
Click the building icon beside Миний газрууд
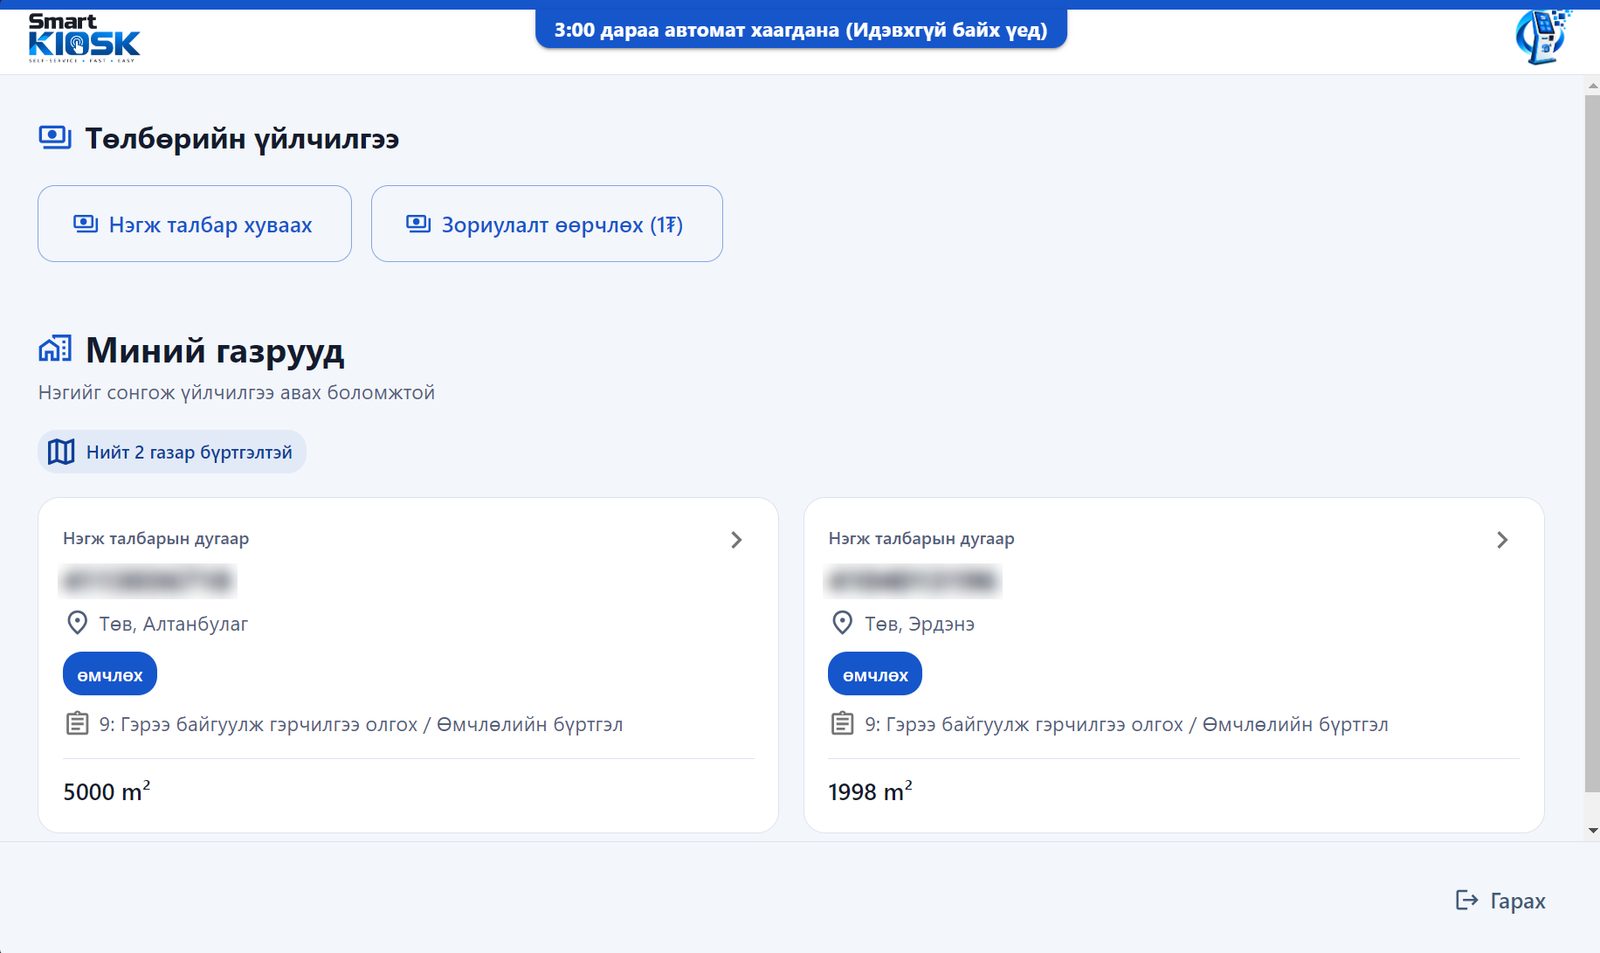[55, 349]
